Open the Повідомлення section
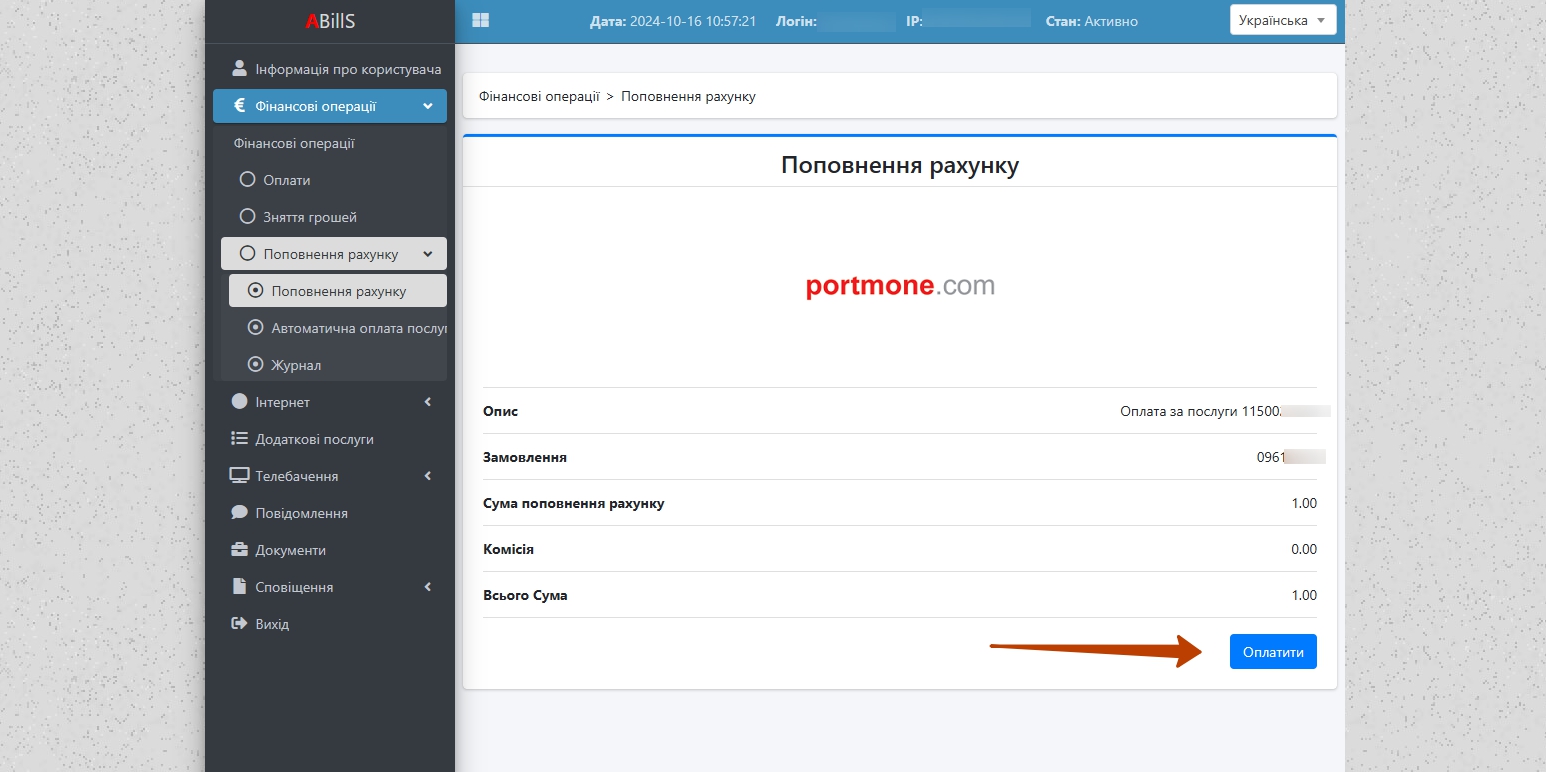 click(x=330, y=513)
